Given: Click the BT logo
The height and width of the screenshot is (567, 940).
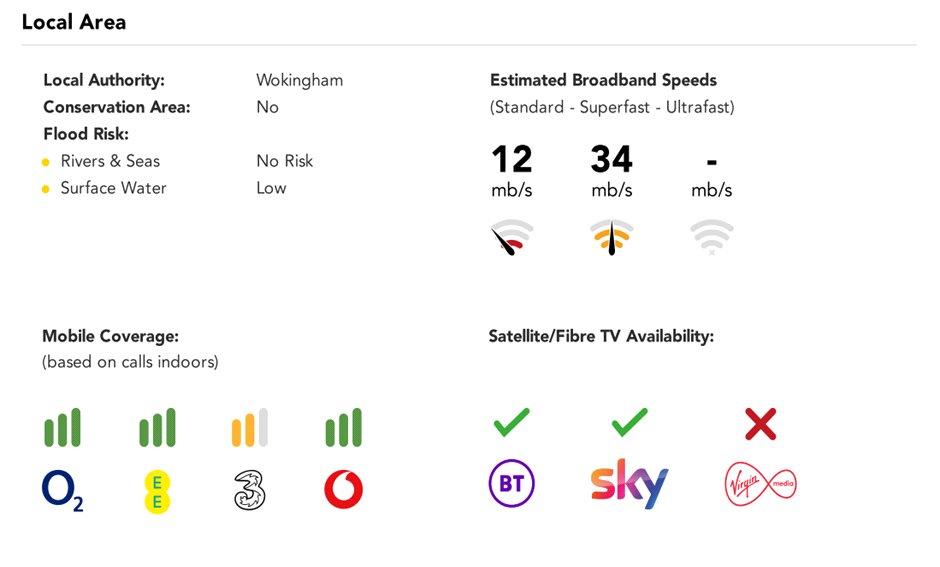Looking at the screenshot, I should coord(511,483).
